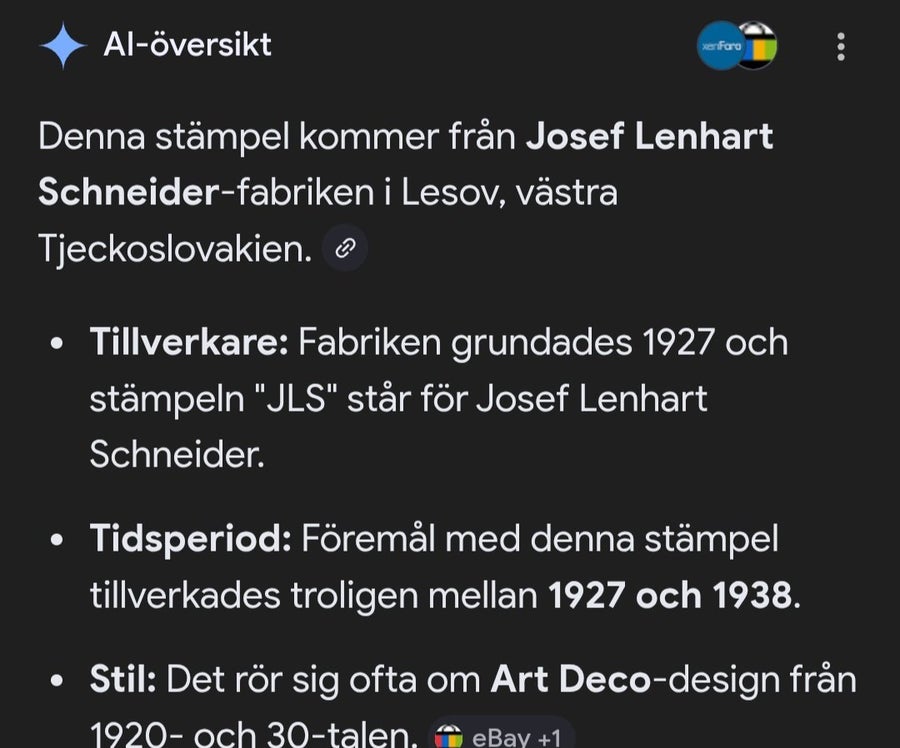The image size is (900, 748).
Task: Click the bold word Schneider before -fabriken
Action: click(129, 192)
